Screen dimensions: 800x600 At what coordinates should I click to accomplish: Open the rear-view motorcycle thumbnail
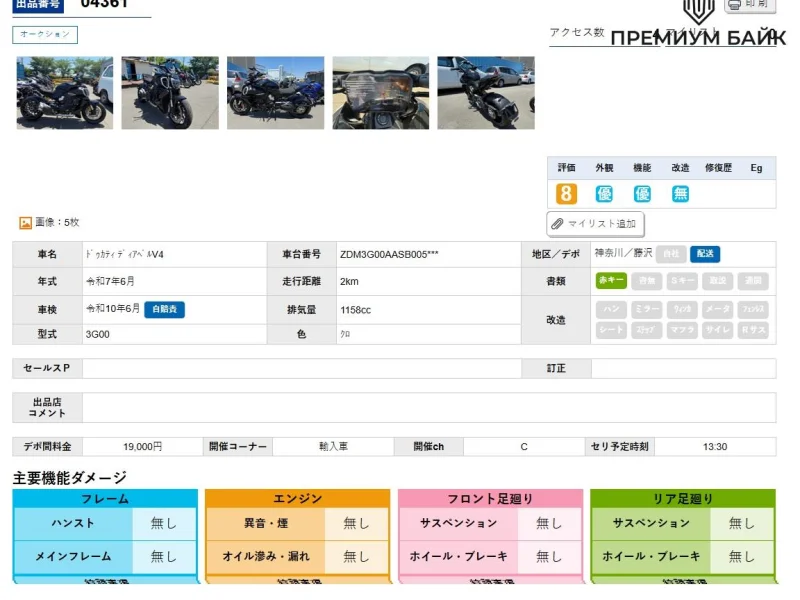coord(485,92)
